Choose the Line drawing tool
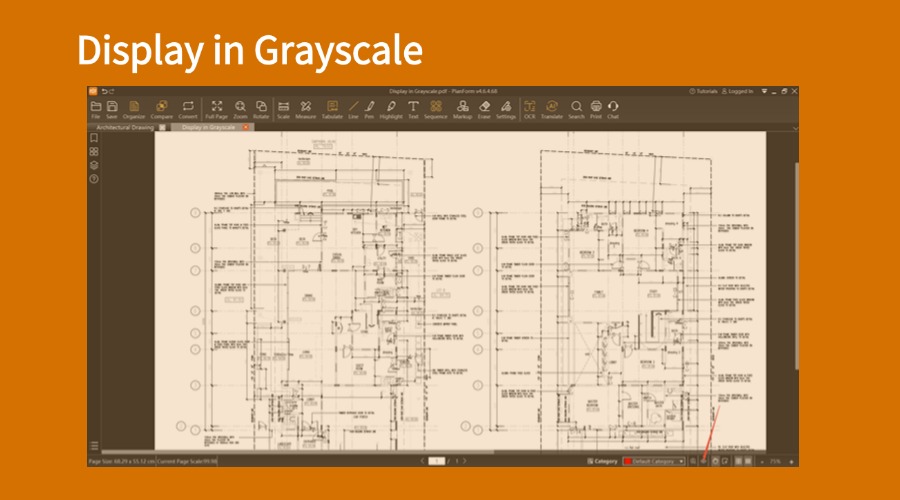 (353, 109)
